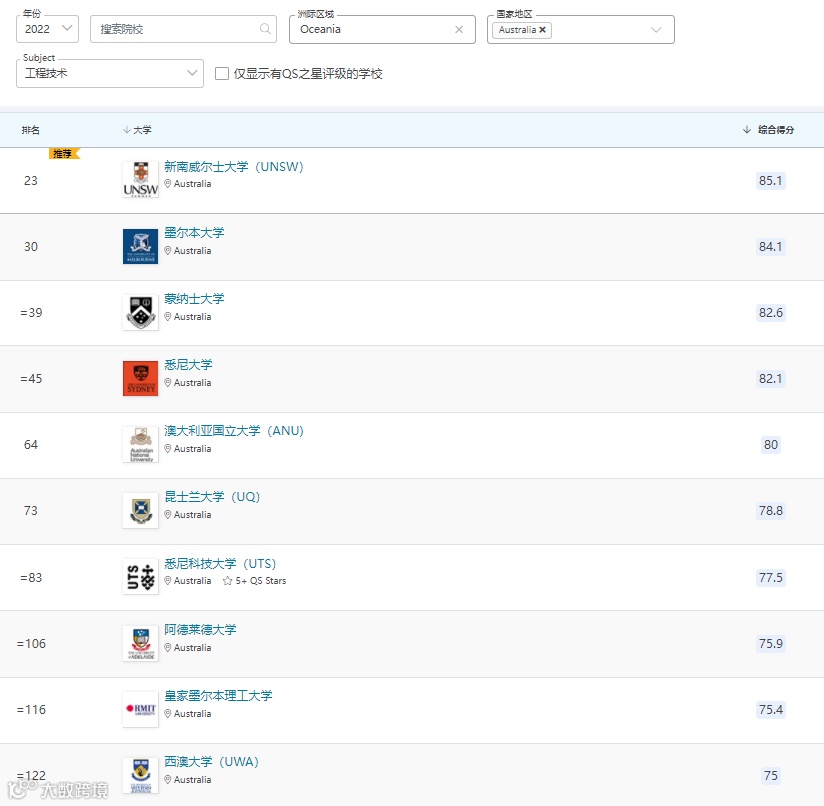Click rank =106 in 阿德莱德大学 row
824x806 pixels.
tap(31, 644)
